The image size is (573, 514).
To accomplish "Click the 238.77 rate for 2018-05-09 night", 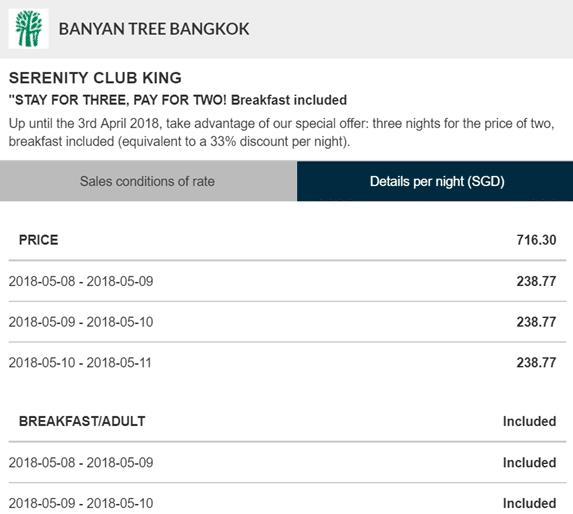I will tap(536, 322).
